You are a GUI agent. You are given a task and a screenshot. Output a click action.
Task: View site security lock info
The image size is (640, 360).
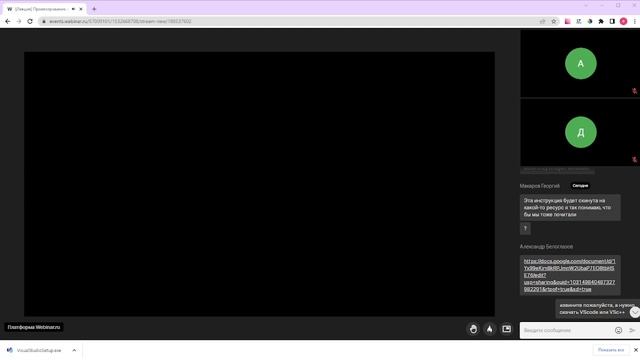point(44,21)
